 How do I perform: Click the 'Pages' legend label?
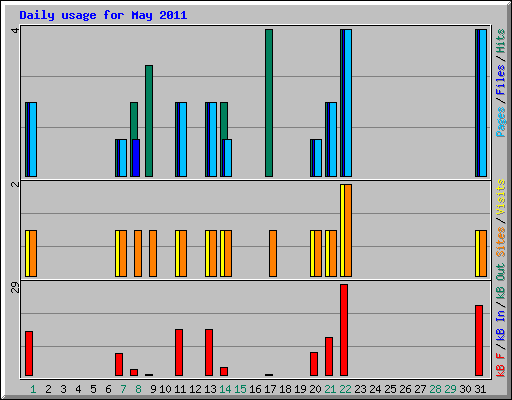(501, 122)
